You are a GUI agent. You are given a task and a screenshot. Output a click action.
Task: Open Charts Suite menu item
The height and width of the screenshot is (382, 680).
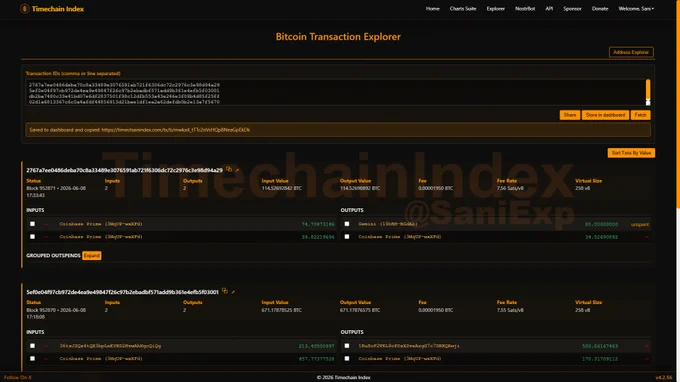[x=463, y=9]
